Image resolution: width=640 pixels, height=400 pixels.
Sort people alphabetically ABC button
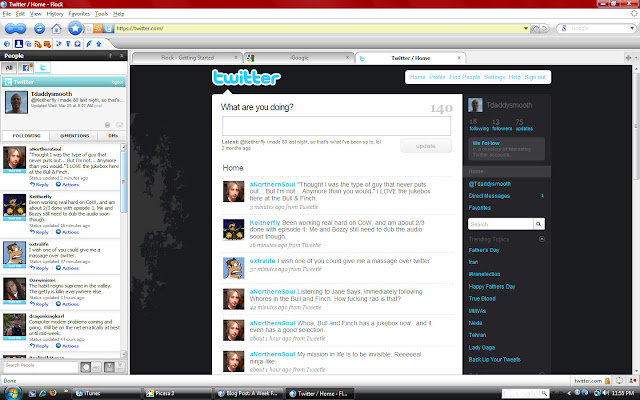(96, 367)
